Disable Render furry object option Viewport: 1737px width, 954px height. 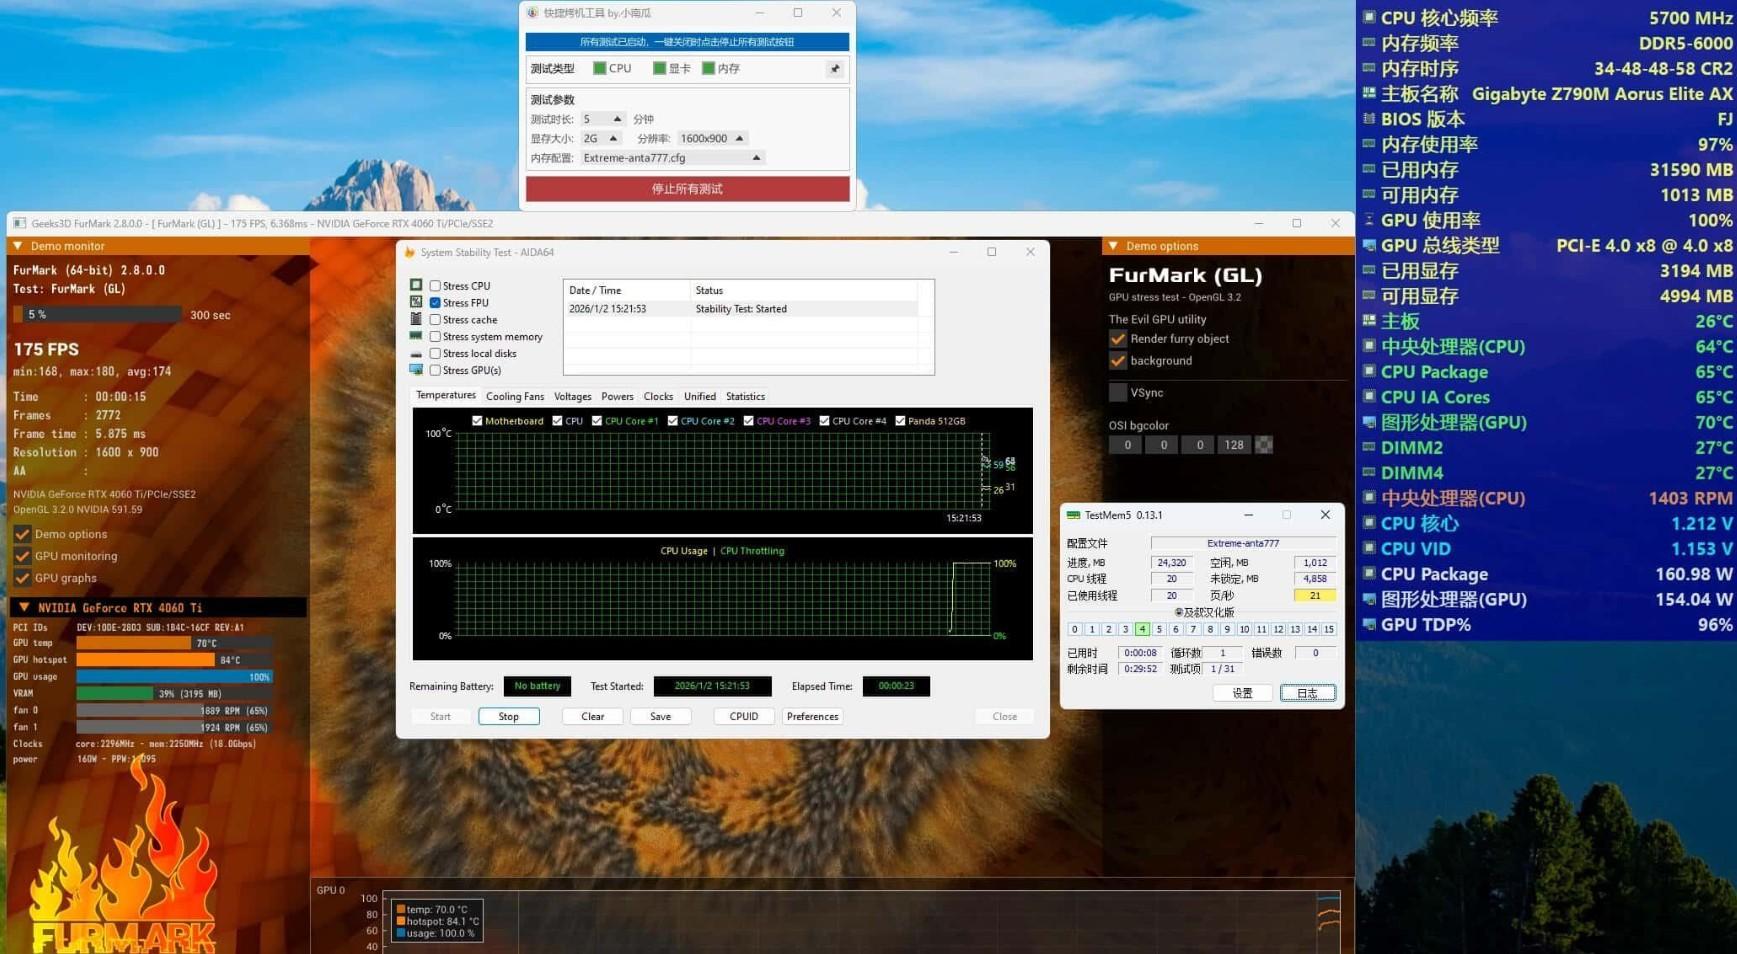click(1118, 339)
